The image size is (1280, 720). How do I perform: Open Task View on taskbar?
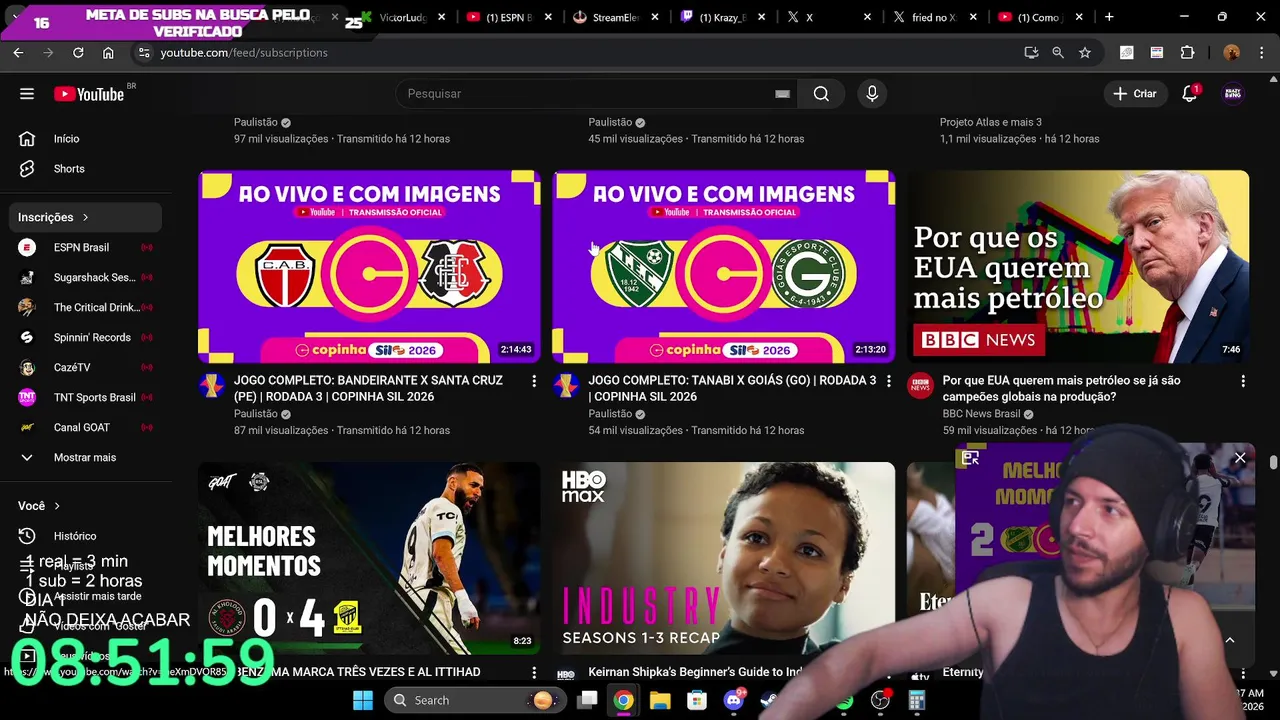click(x=587, y=700)
